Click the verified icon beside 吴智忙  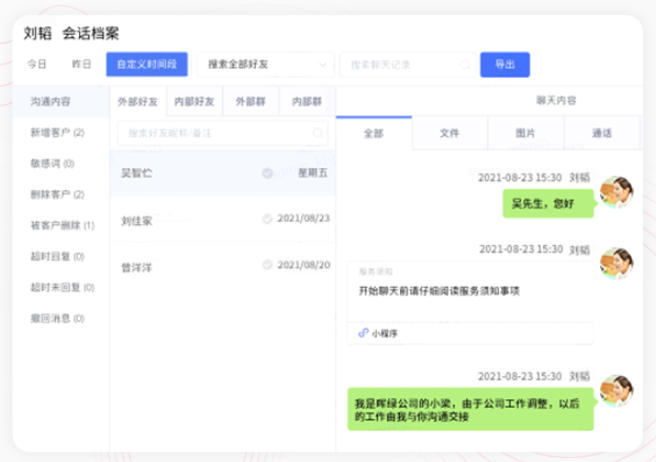tap(267, 173)
